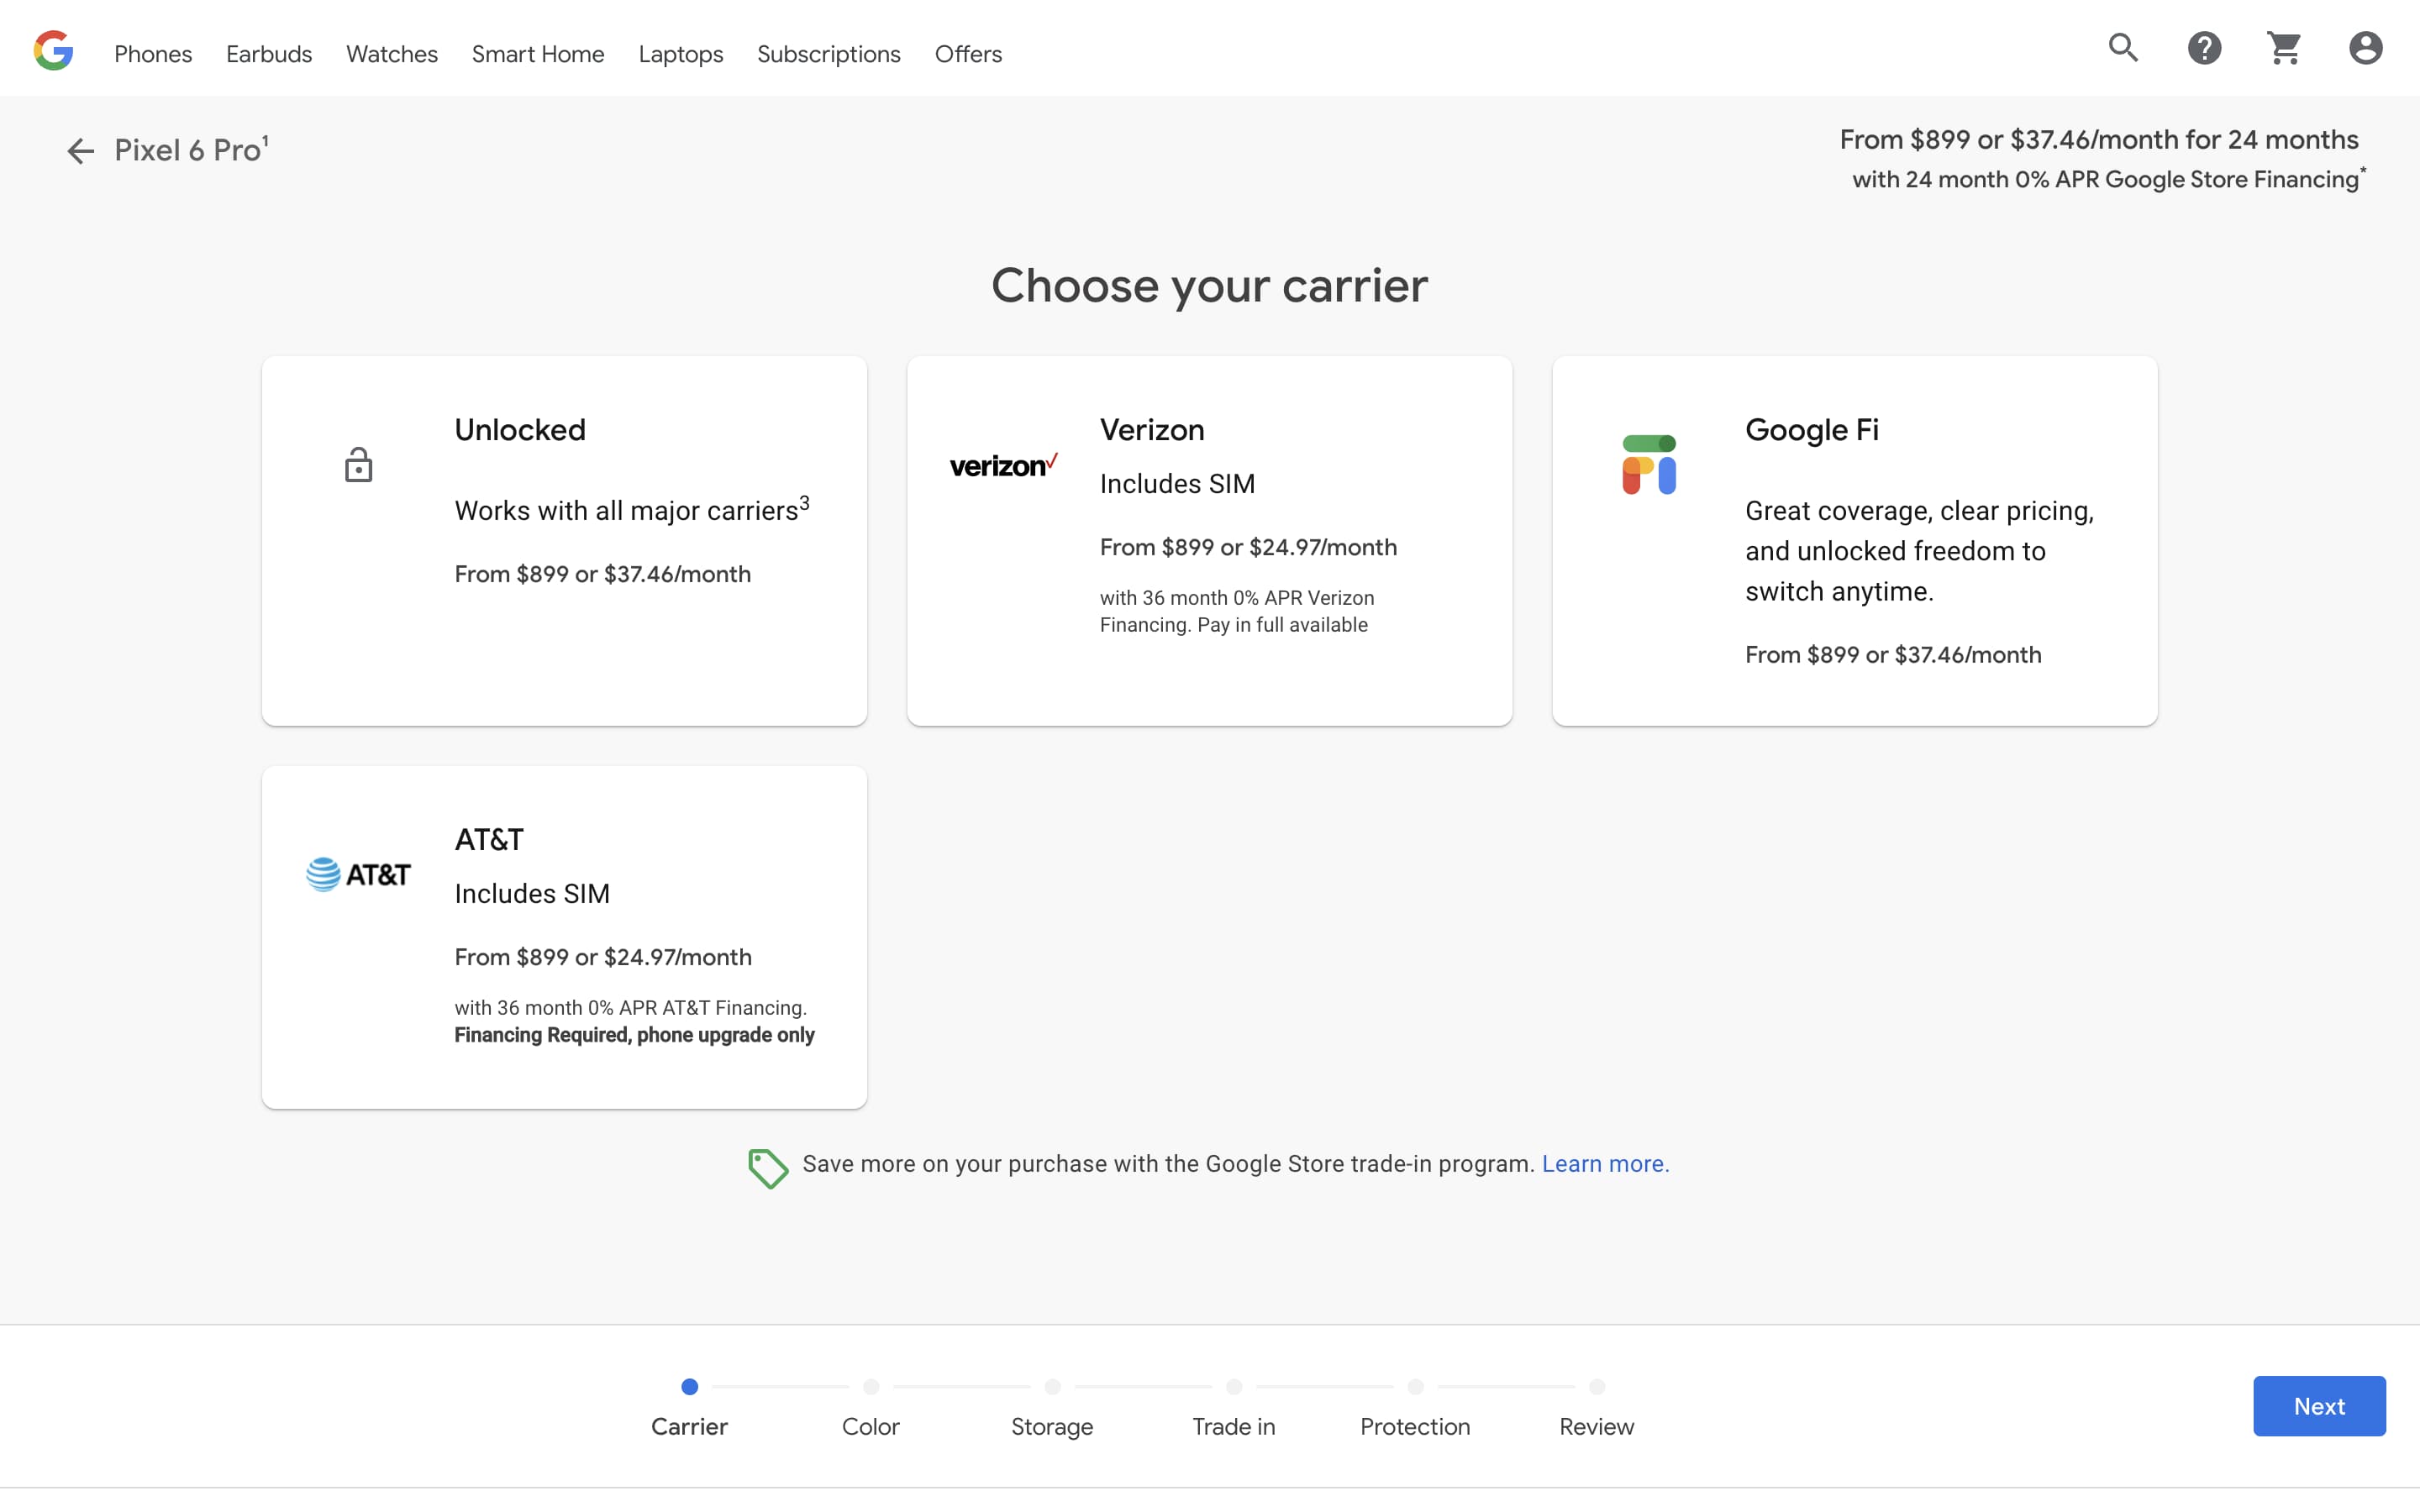This screenshot has height=1512, width=2420.
Task: Select the Unlocked carrier option
Action: pos(564,540)
